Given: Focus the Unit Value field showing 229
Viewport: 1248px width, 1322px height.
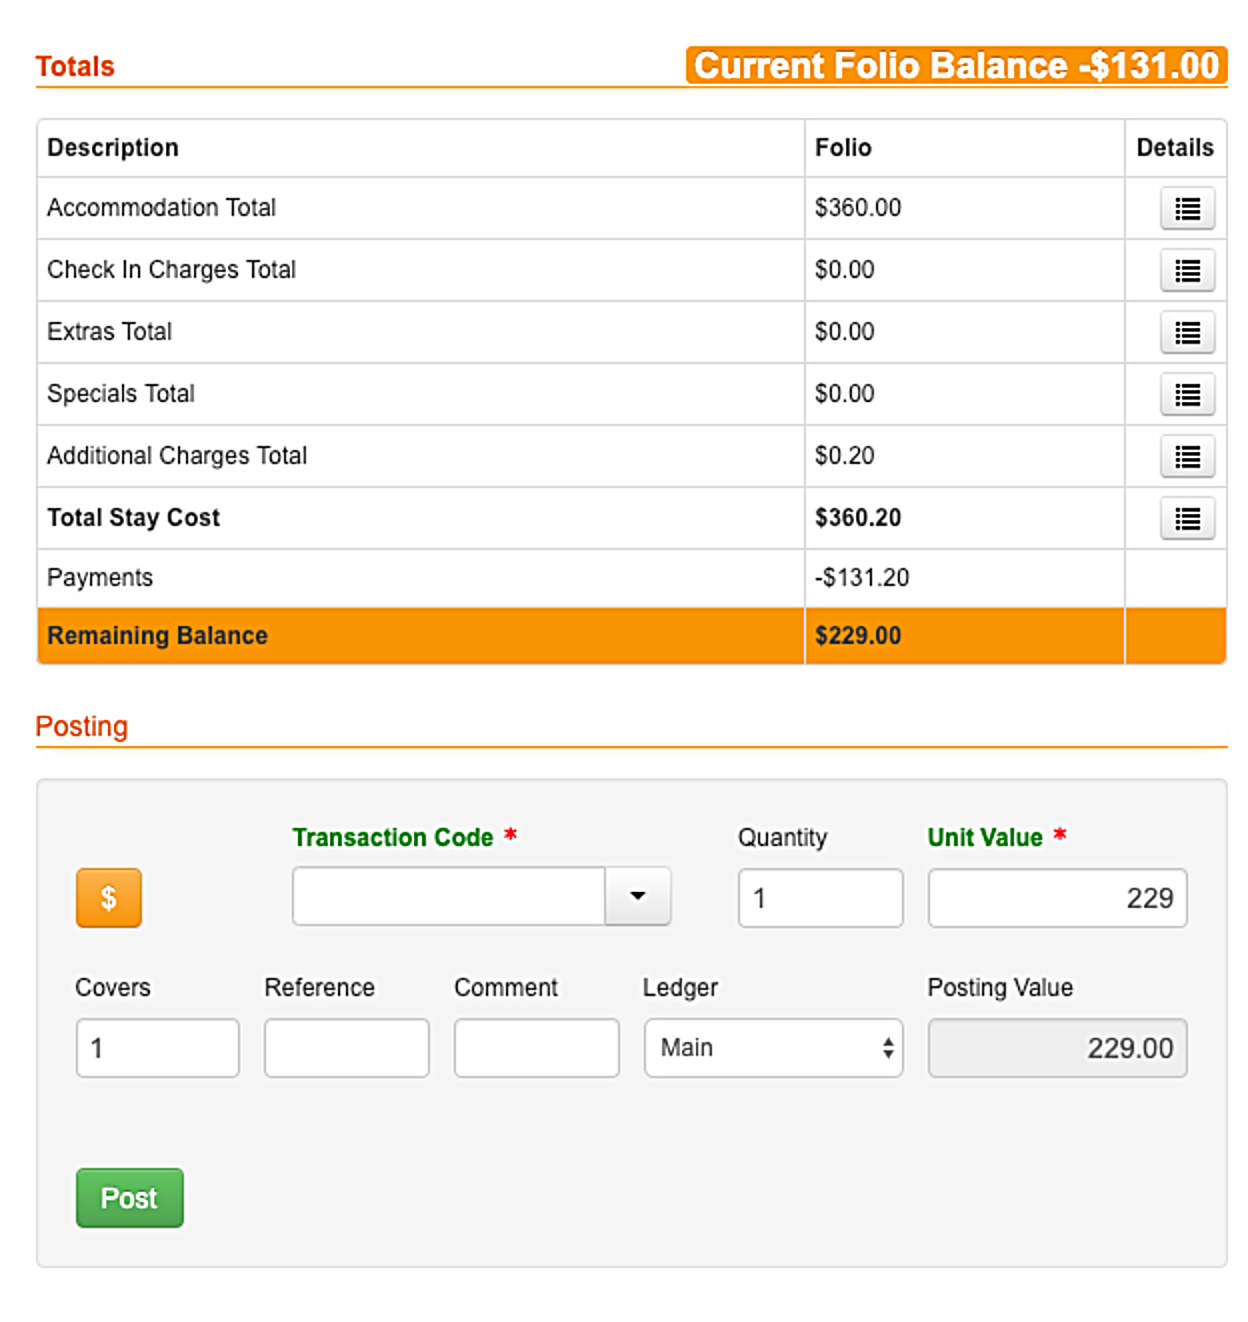Looking at the screenshot, I should 1058,897.
